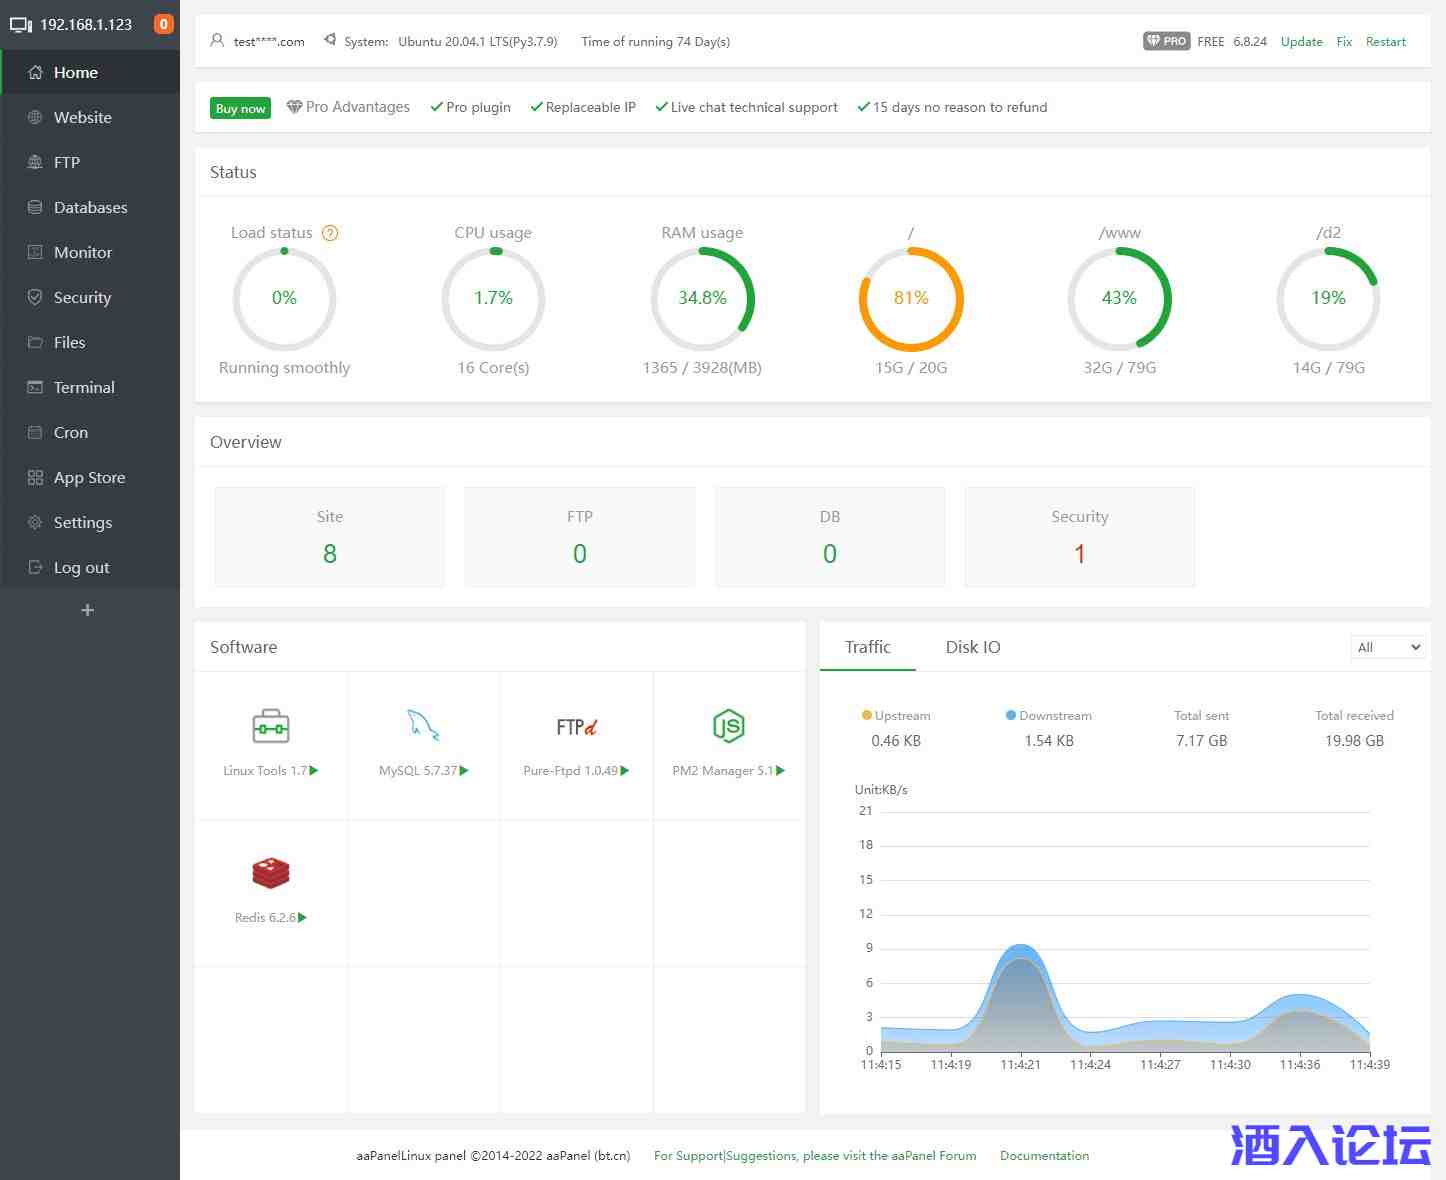
Task: Click the plus icon in the sidebar
Action: (x=88, y=610)
